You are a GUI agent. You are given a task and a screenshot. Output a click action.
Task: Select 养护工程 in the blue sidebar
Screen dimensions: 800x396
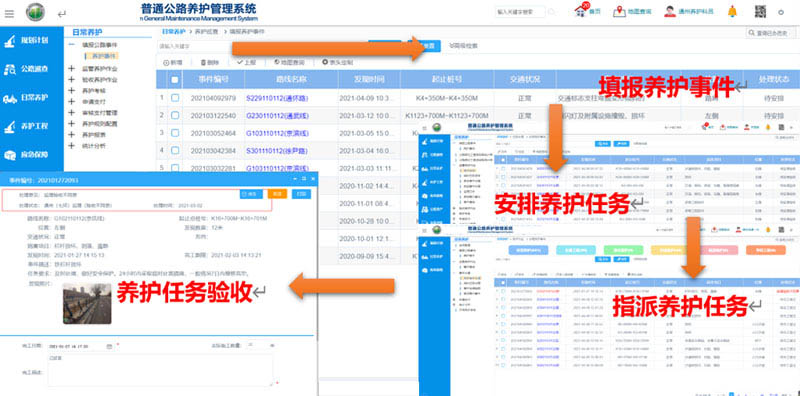click(32, 127)
